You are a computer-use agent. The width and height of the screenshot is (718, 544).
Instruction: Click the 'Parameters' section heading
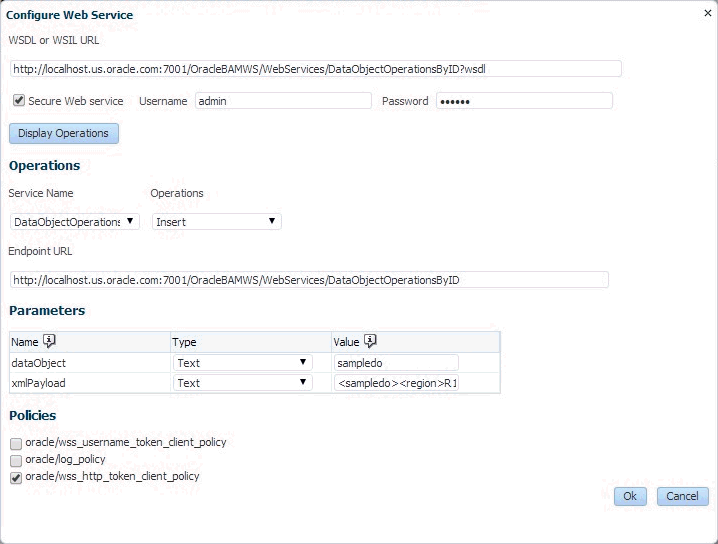tap(47, 310)
